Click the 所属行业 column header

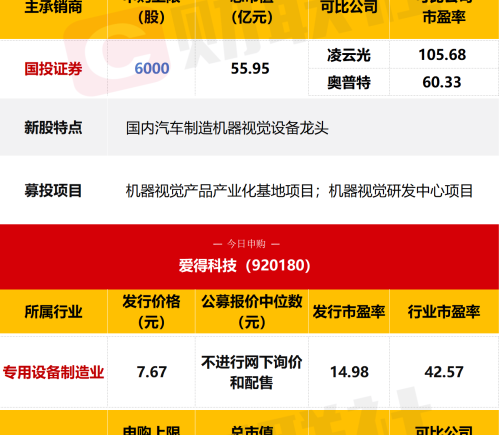53,312
